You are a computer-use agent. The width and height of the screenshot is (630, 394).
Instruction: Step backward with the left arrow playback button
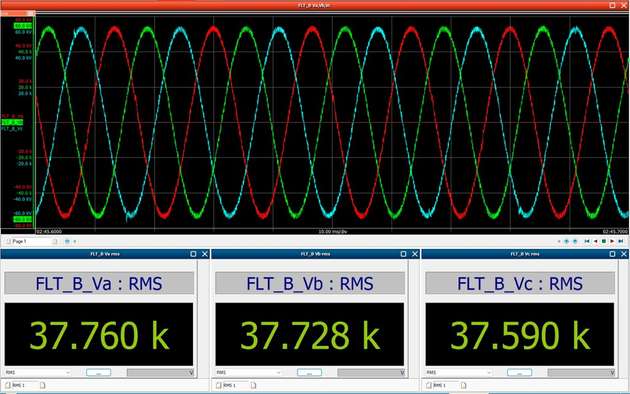click(595, 241)
